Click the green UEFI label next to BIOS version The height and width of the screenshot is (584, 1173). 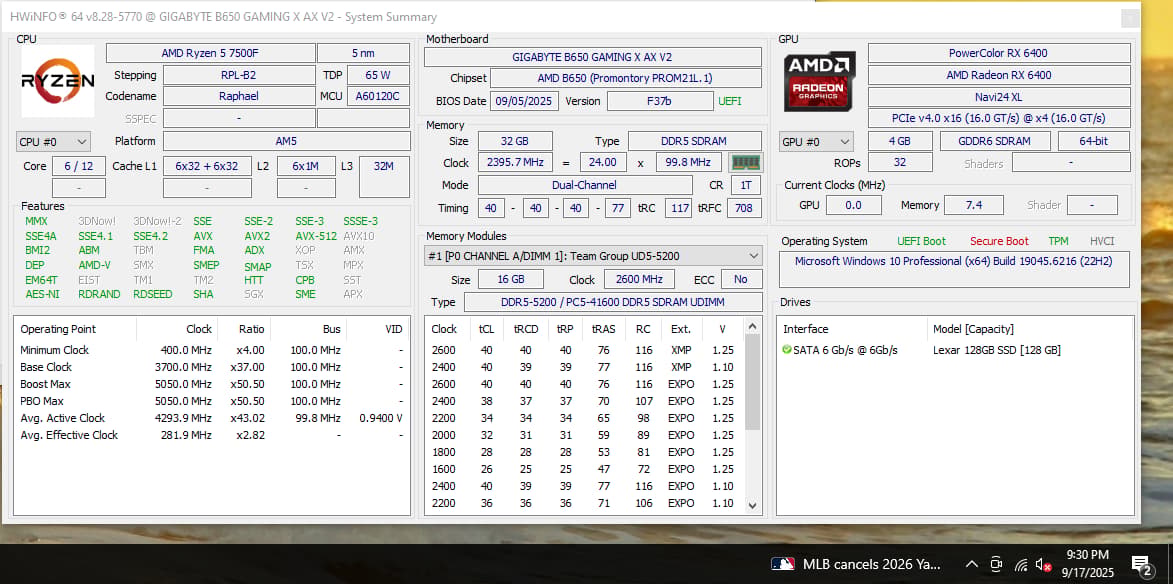729,101
